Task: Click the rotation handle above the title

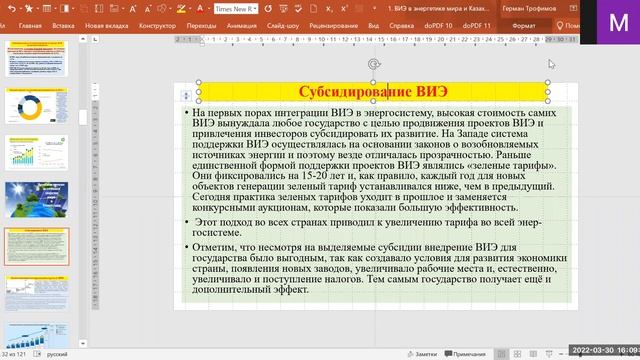Action: (x=373, y=64)
